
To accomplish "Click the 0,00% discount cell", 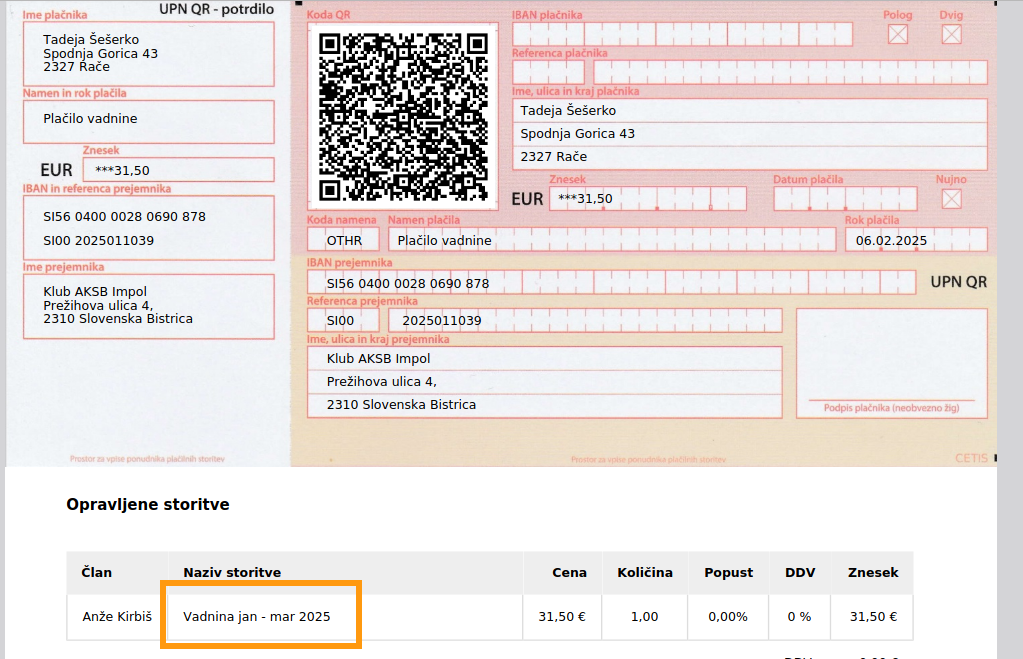I will pos(728,616).
